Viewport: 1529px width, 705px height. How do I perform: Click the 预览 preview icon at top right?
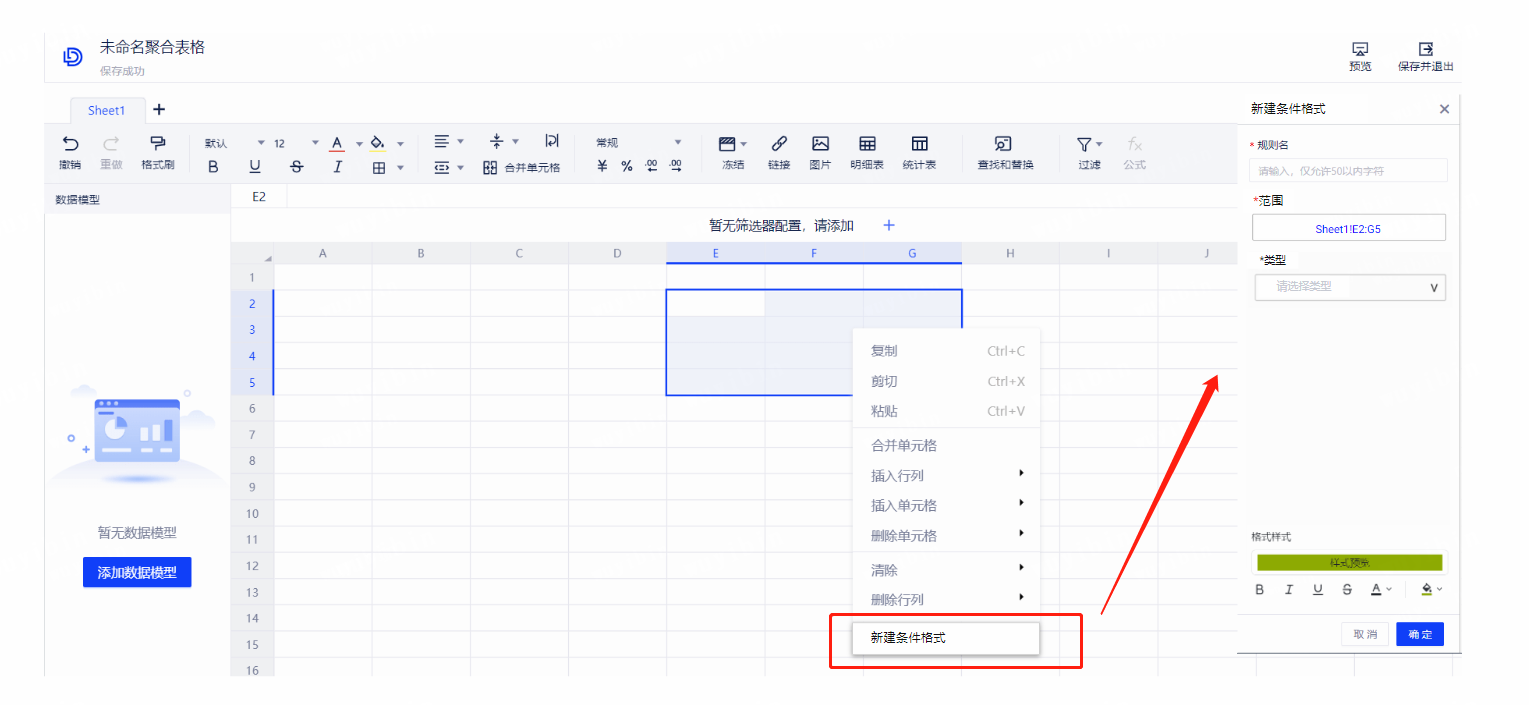1360,50
